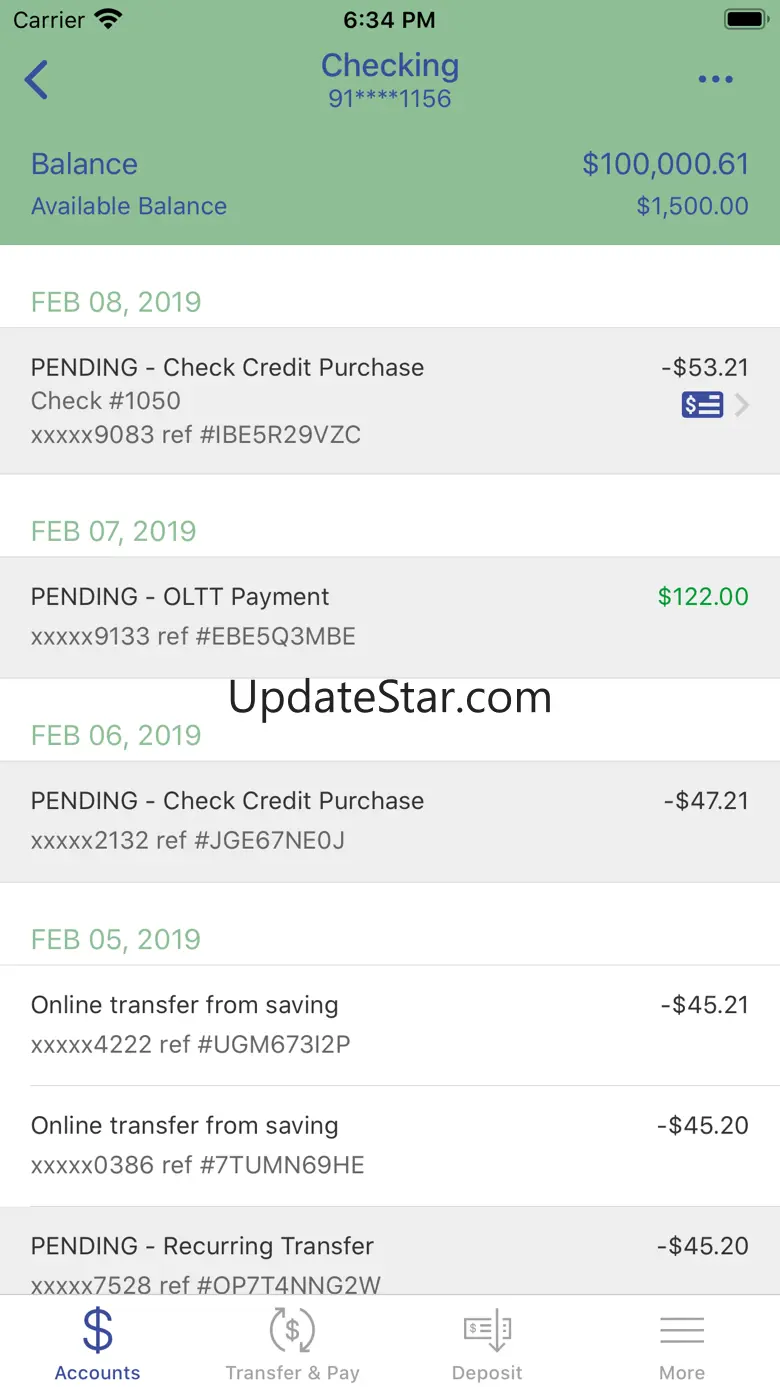Viewport: 780px width, 1387px height.
Task: Tap the battery indicator in status bar
Action: (x=746, y=19)
